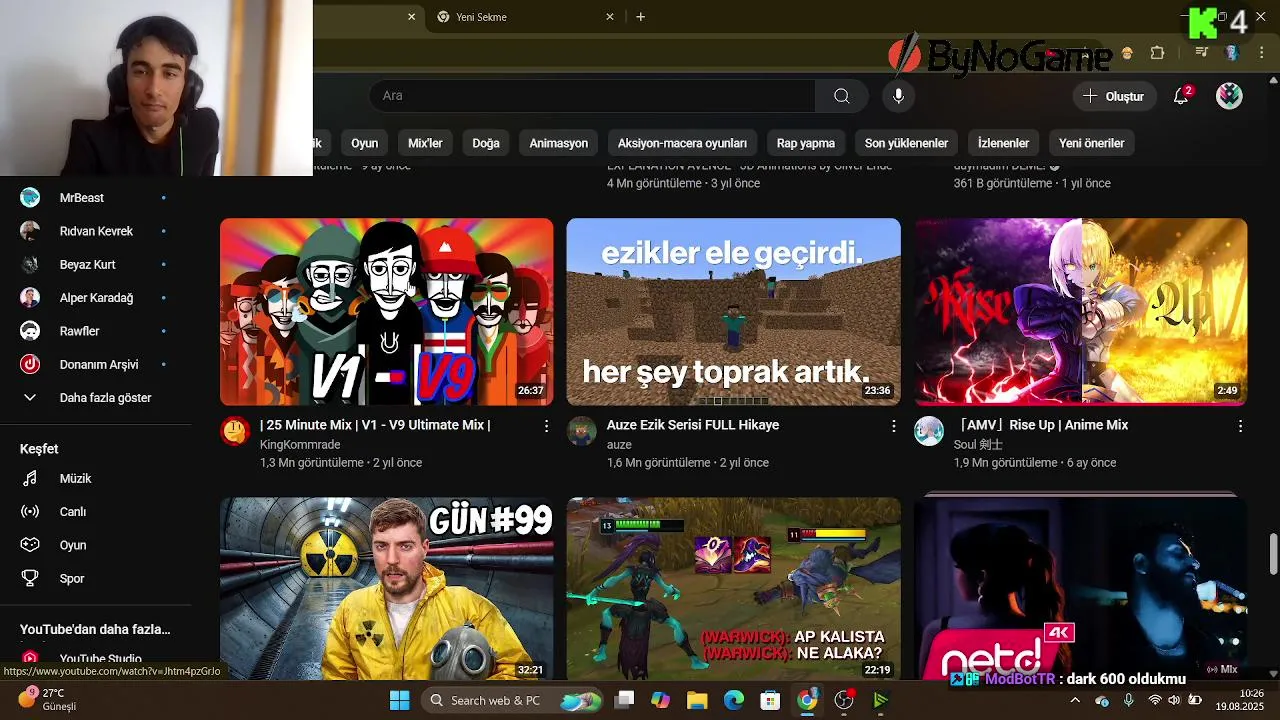The image size is (1280, 720).
Task: Open Auze Ezik Serisi FULL Hikaye title
Action: pos(693,425)
